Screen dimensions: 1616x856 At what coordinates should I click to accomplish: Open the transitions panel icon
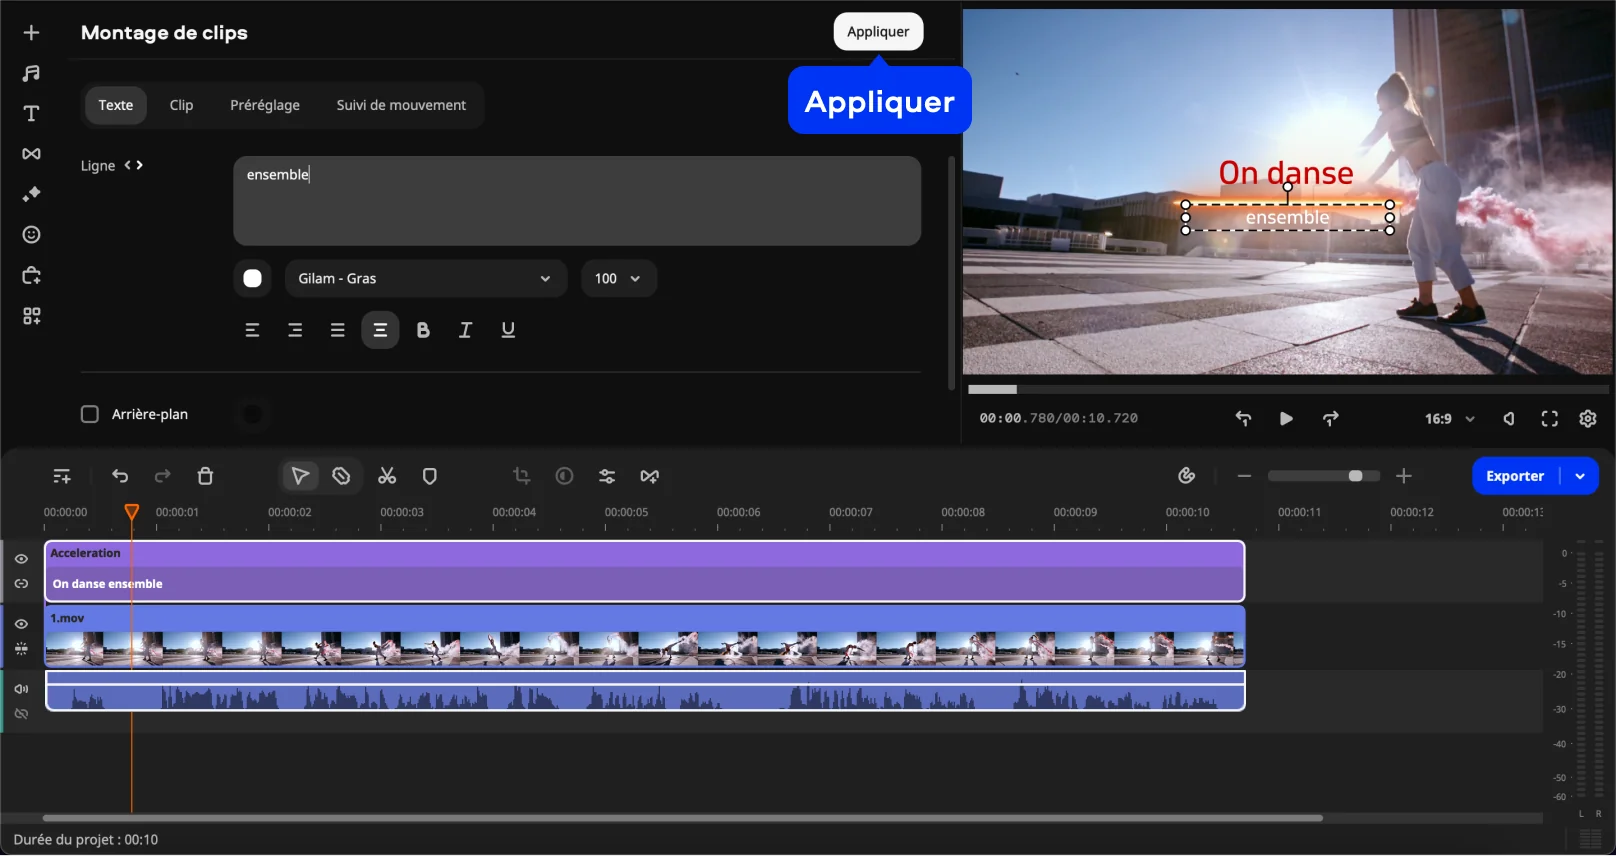pyautogui.click(x=31, y=154)
